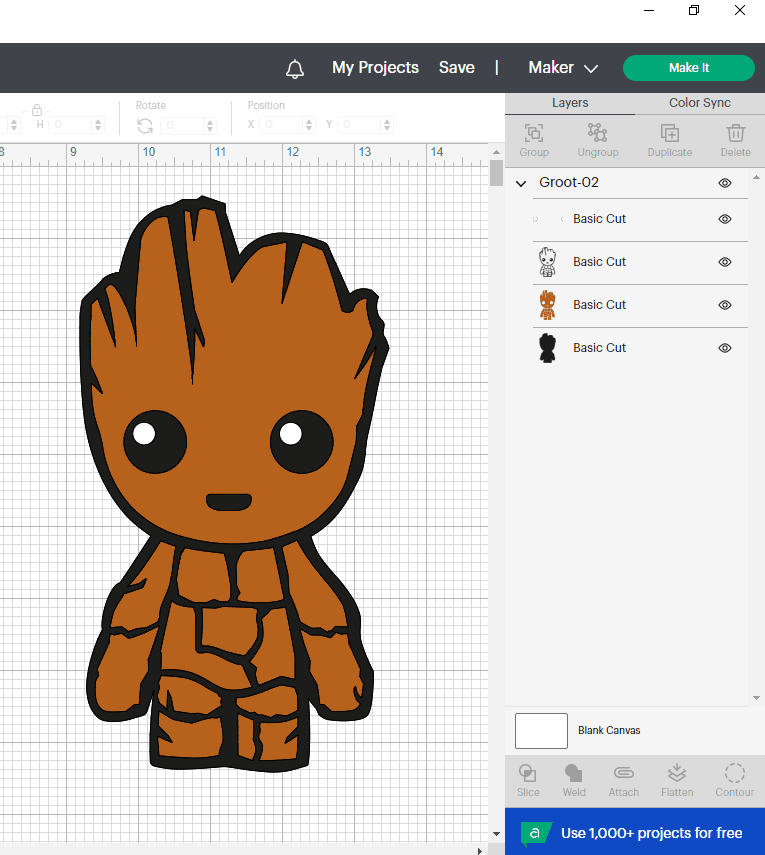Hide the brown Basic Cut layer
The image size is (765, 855).
pos(725,305)
